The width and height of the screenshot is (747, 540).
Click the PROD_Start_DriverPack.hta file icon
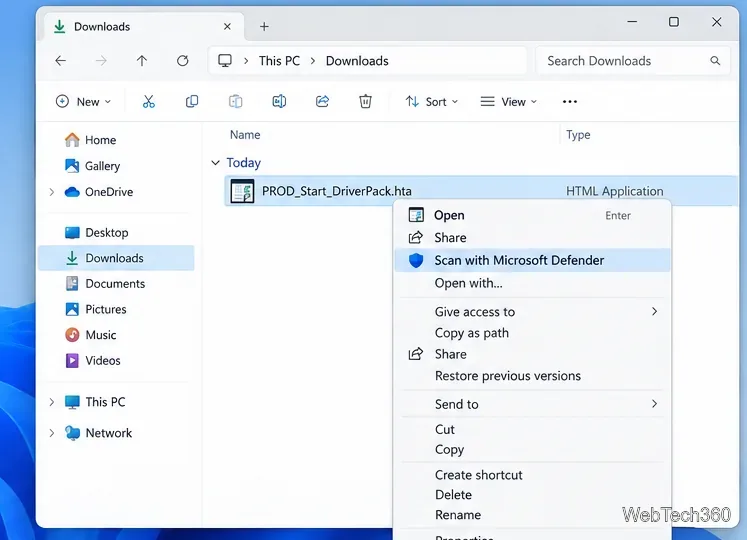click(x=242, y=191)
